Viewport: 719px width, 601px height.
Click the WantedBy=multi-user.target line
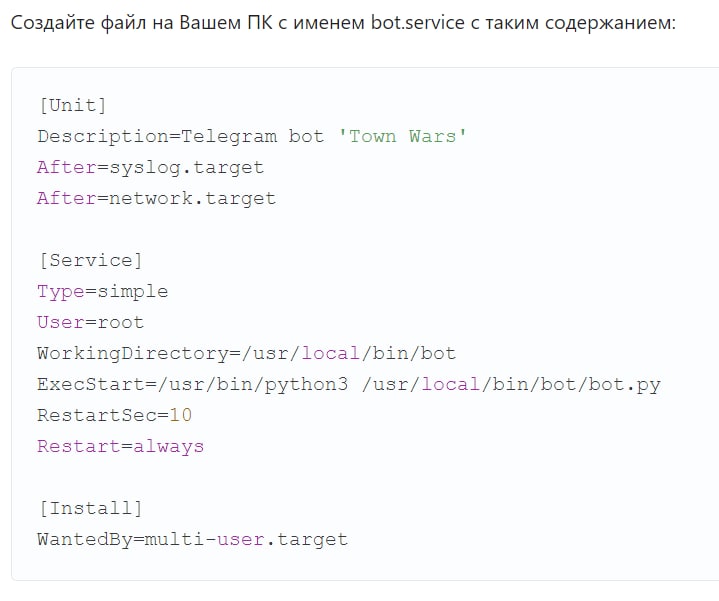point(193,539)
